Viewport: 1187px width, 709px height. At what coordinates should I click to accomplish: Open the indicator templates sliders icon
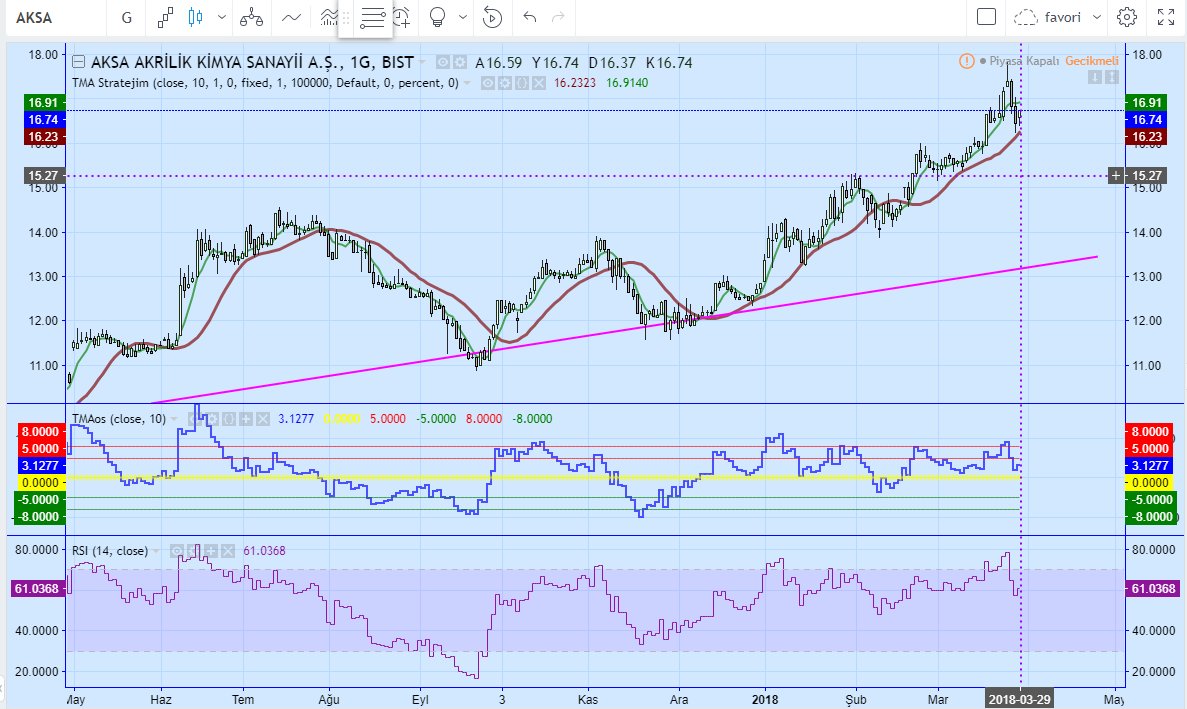372,17
